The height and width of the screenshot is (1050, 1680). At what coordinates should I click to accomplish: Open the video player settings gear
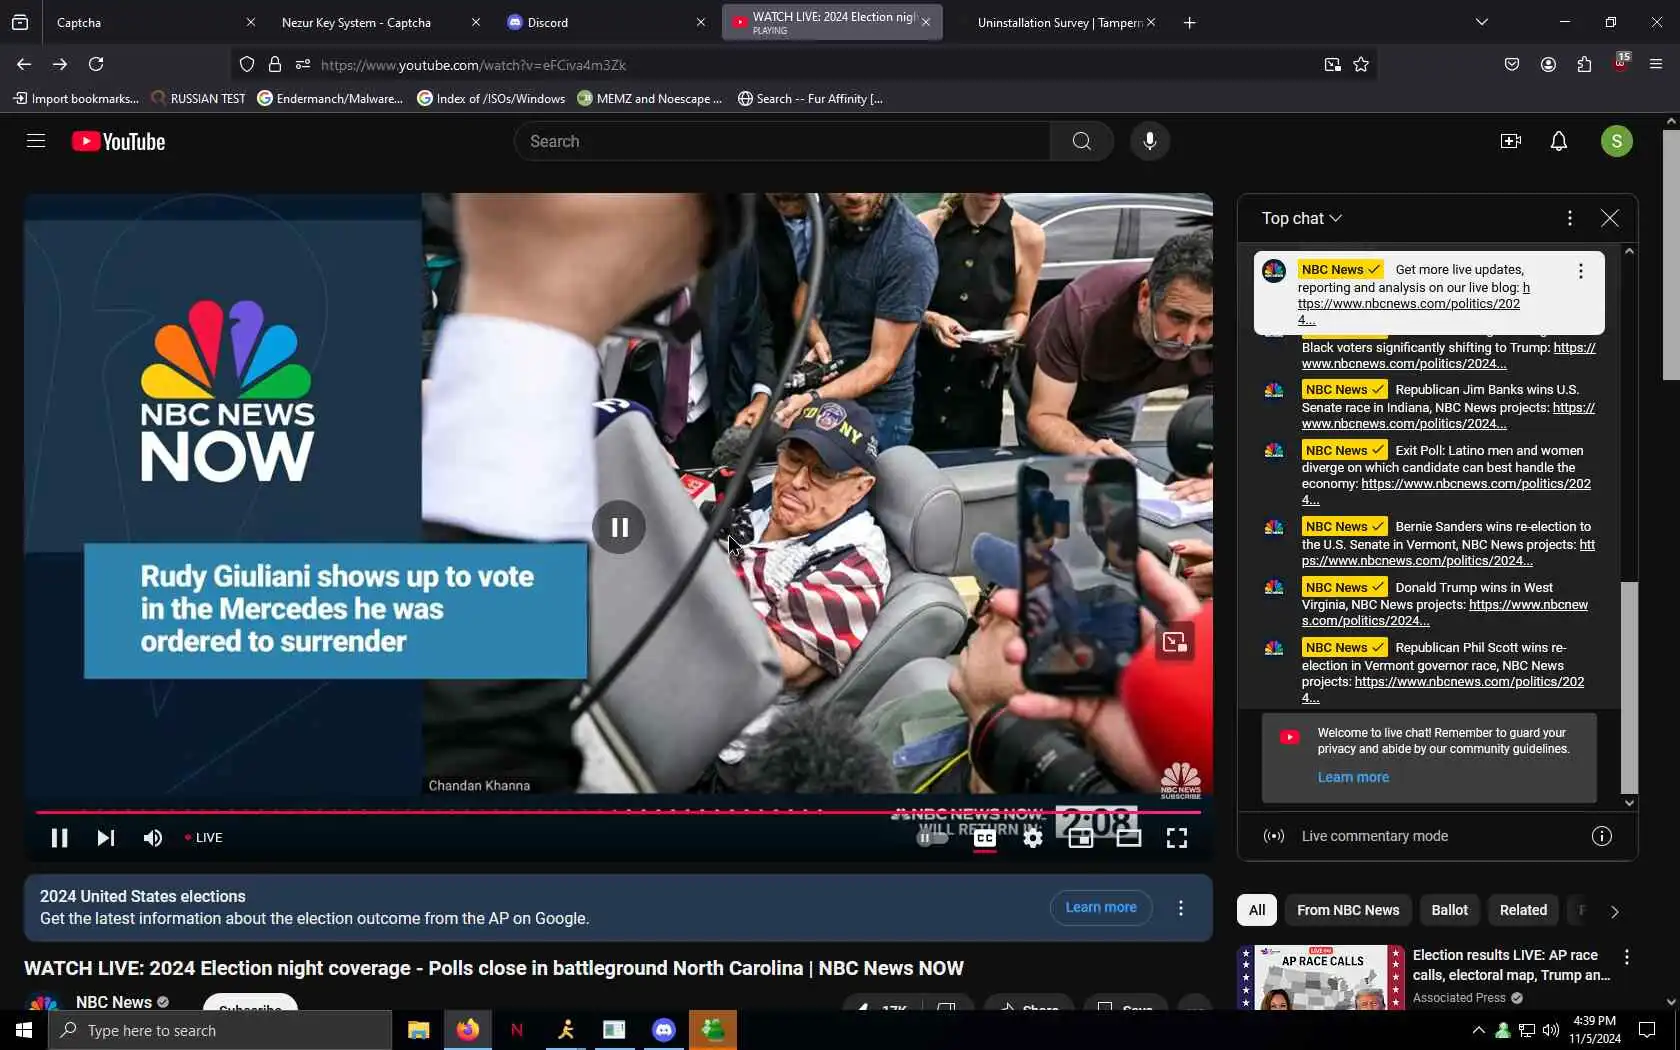click(x=1033, y=838)
